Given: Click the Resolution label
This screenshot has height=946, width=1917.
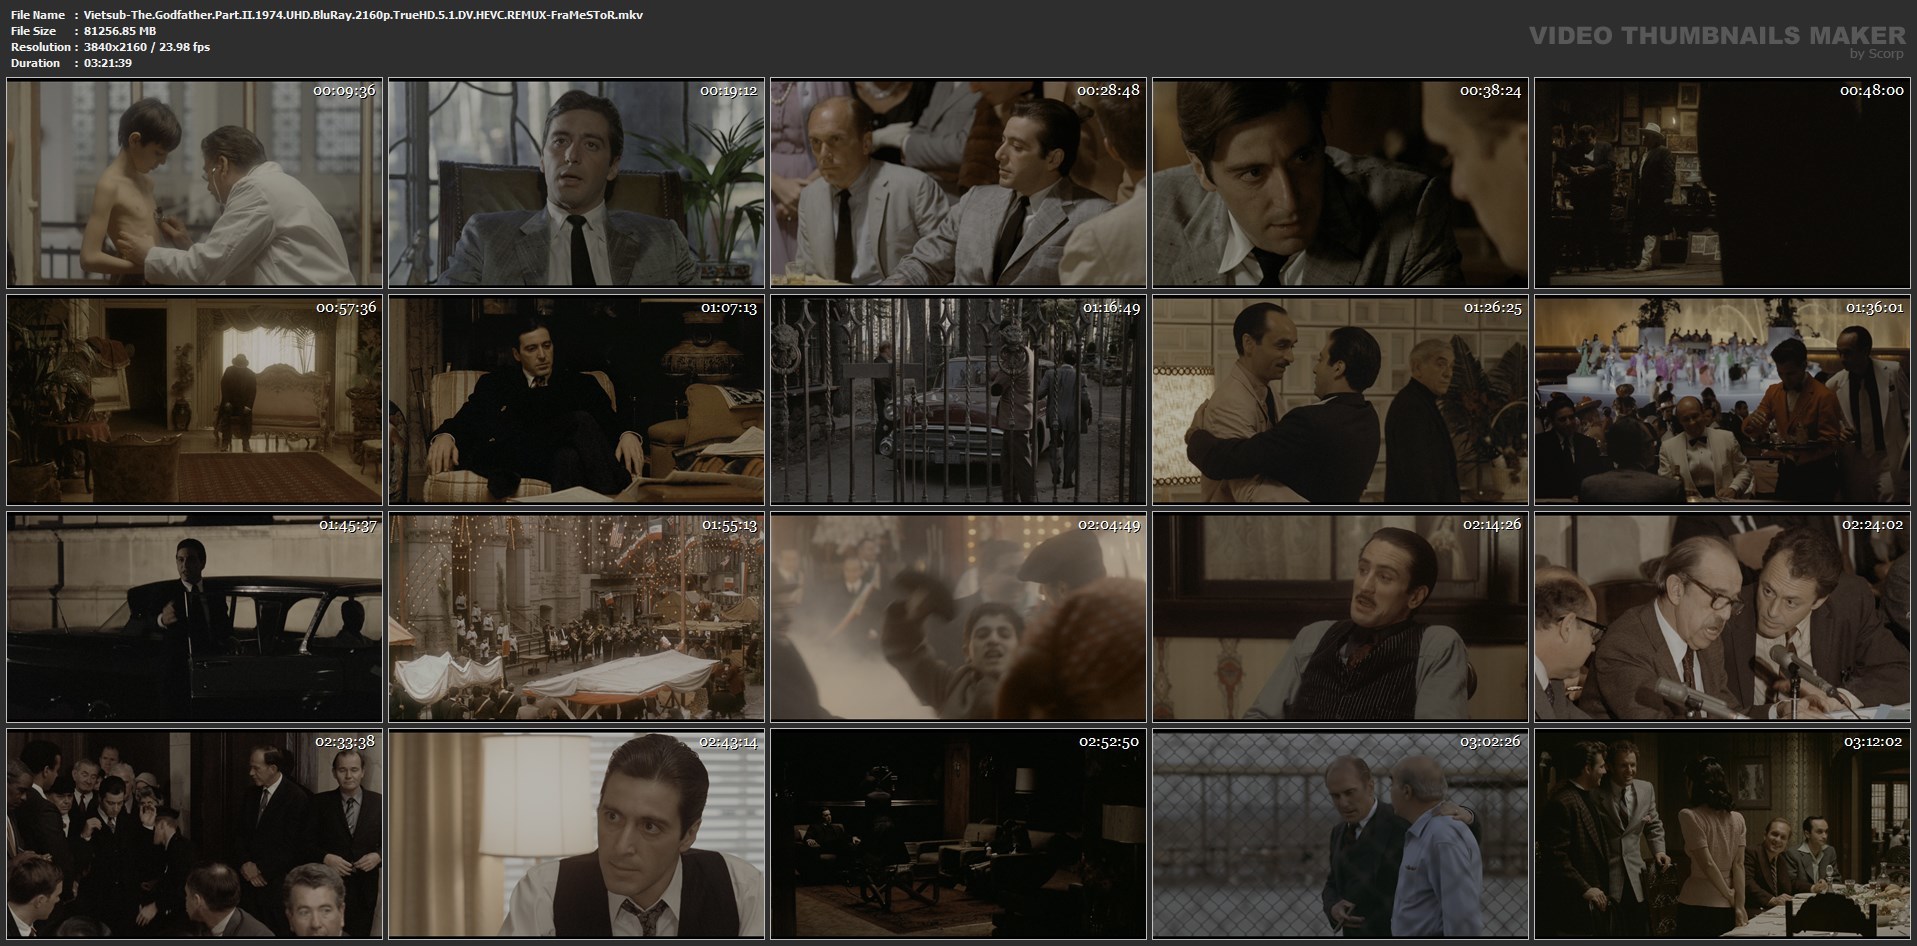Looking at the screenshot, I should (x=41, y=47).
